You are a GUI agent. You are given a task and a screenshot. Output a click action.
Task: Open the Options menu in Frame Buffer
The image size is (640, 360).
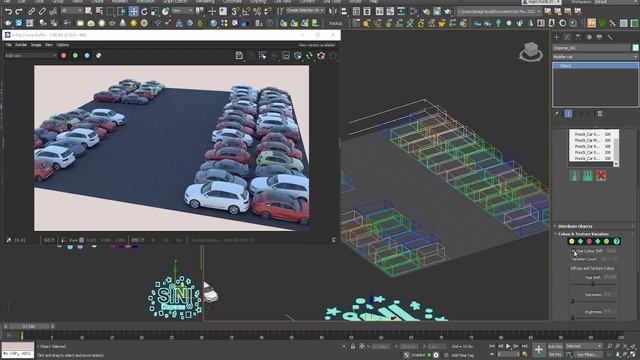click(62, 45)
